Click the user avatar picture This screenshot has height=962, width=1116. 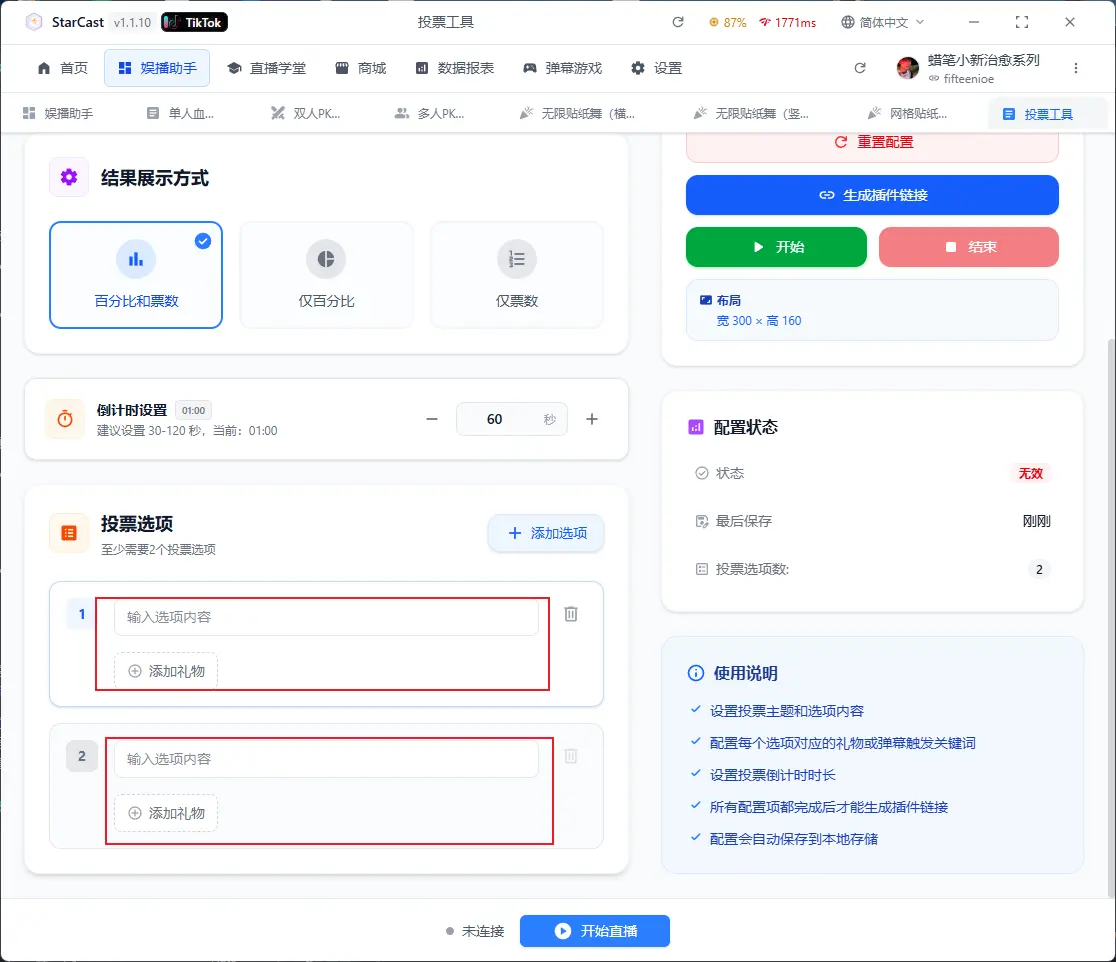[x=908, y=68]
